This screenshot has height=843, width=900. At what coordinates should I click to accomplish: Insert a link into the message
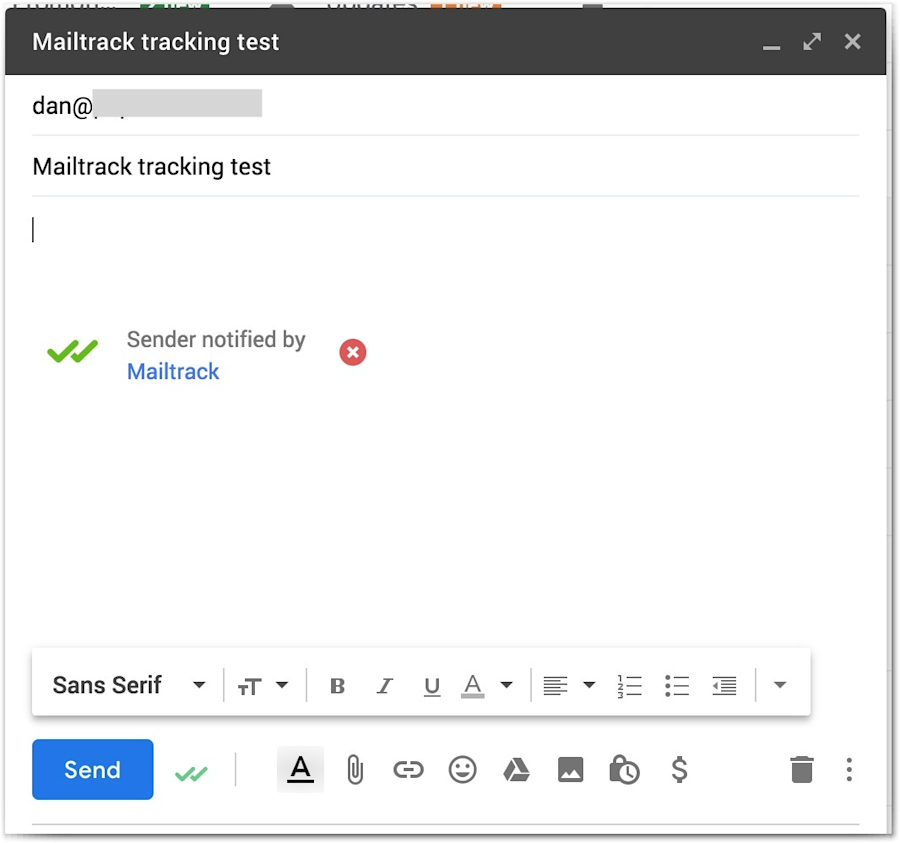(x=408, y=770)
